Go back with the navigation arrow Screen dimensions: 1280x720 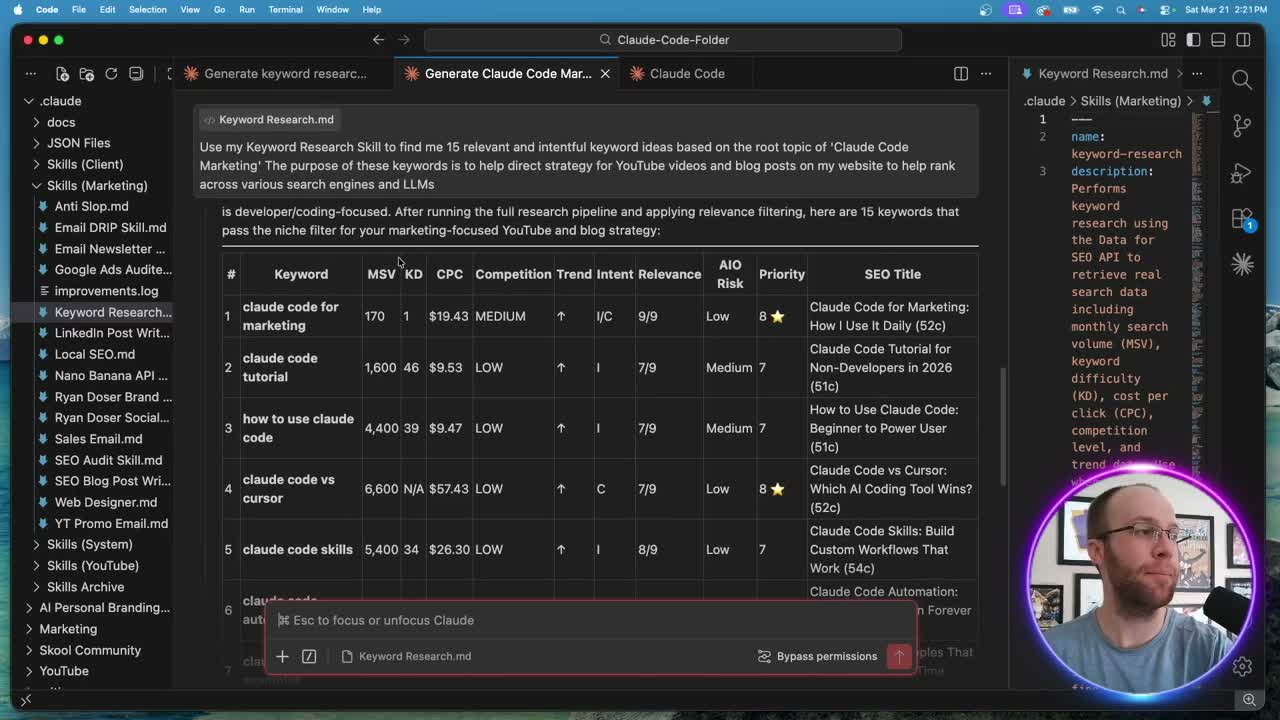(x=378, y=40)
